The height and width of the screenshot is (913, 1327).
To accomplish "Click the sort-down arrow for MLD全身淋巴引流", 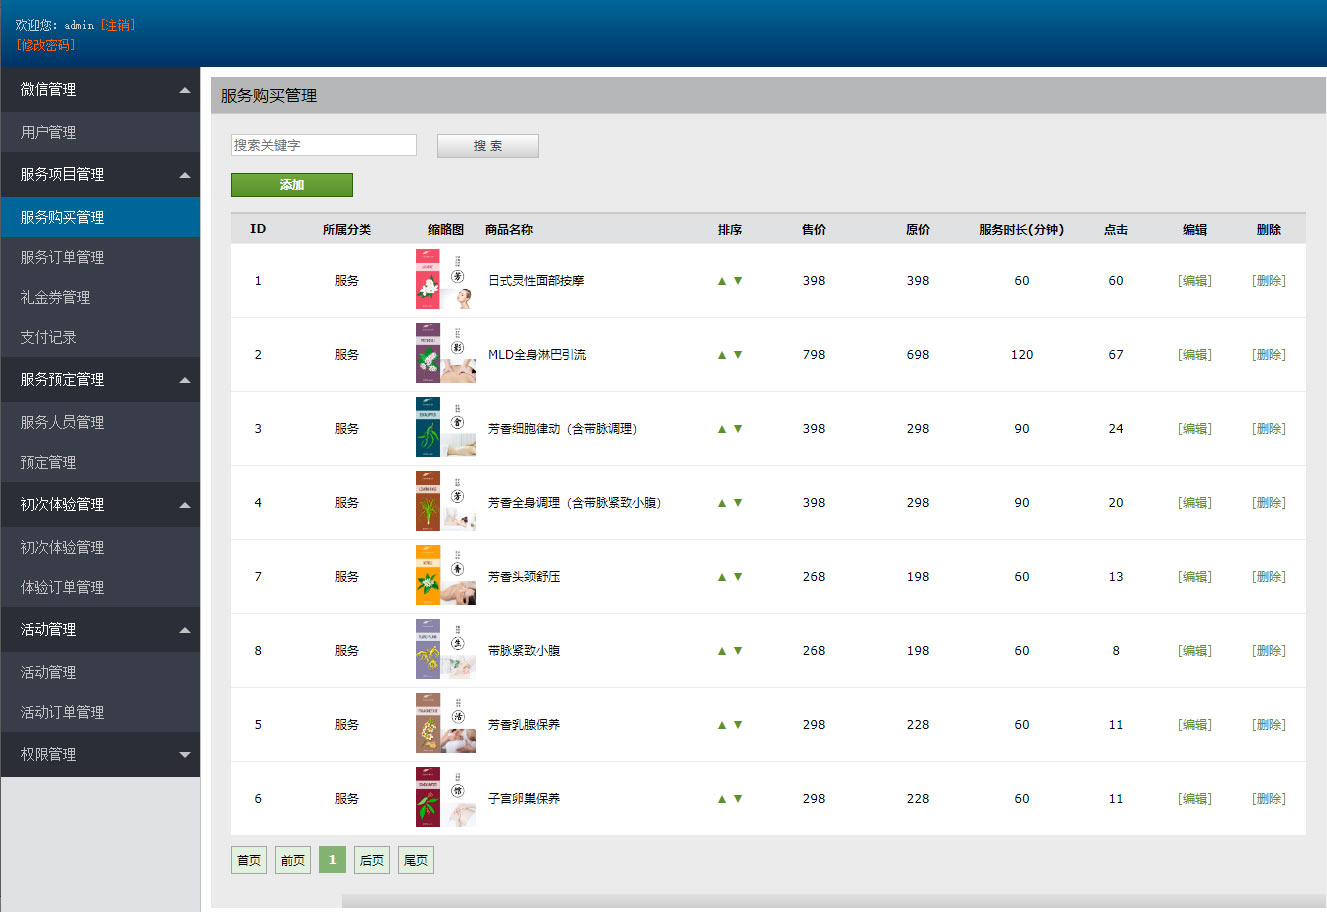I will tap(738, 355).
